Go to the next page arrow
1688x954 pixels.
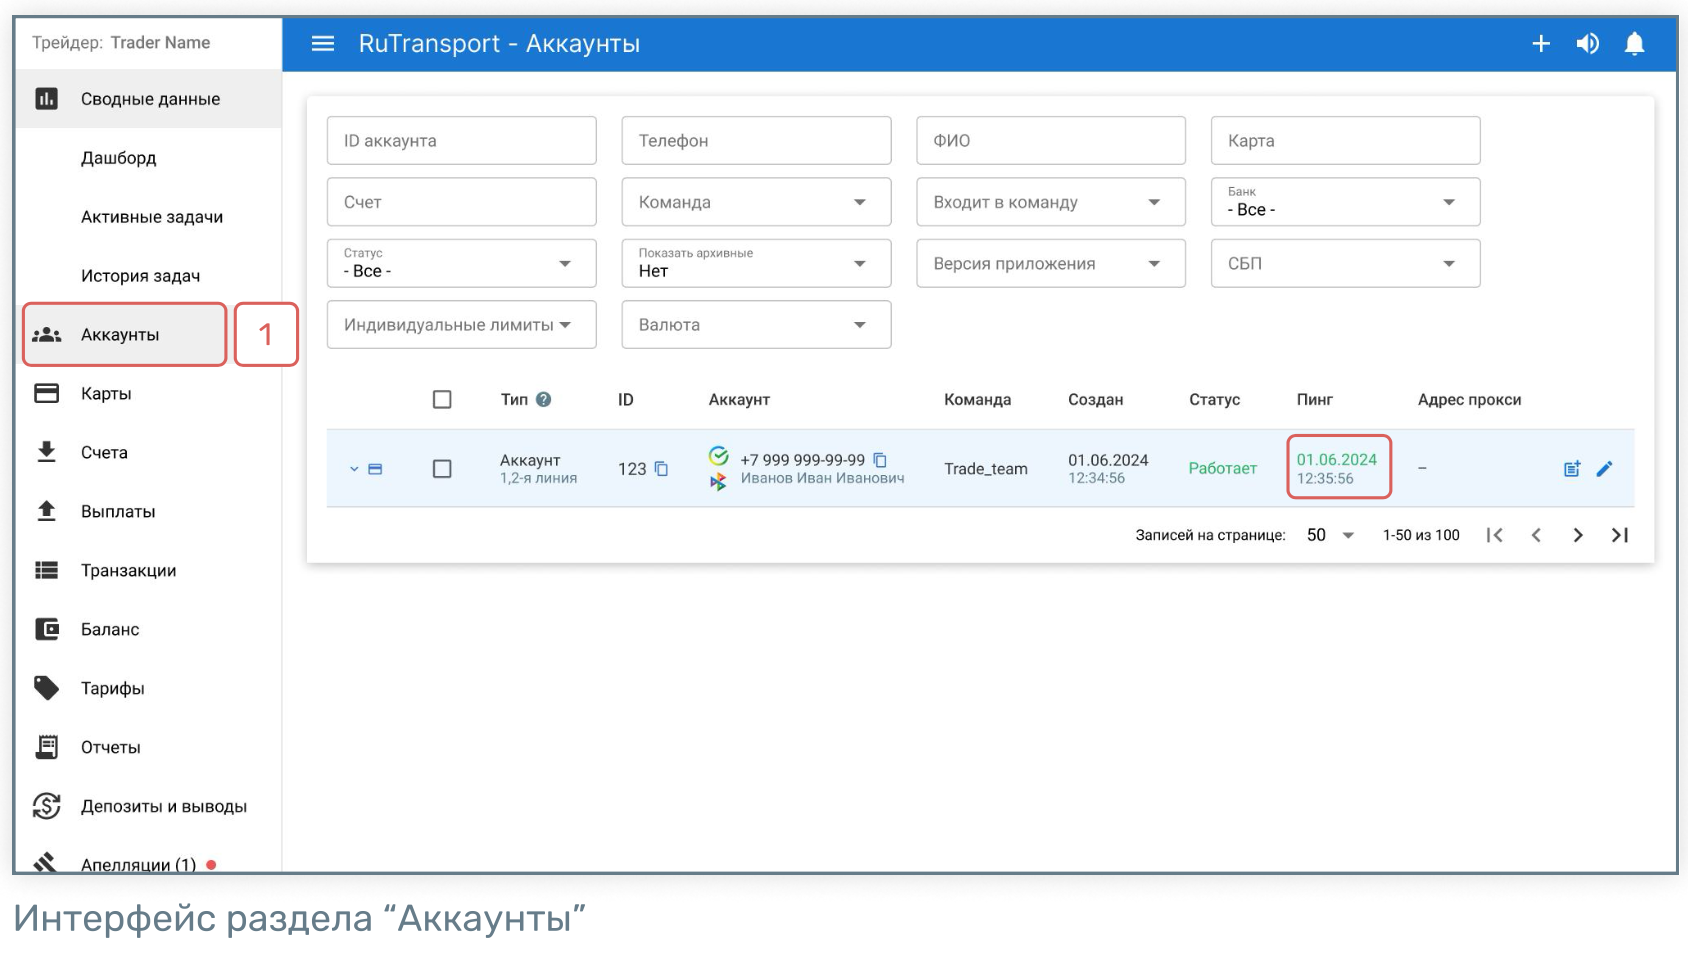1577,535
